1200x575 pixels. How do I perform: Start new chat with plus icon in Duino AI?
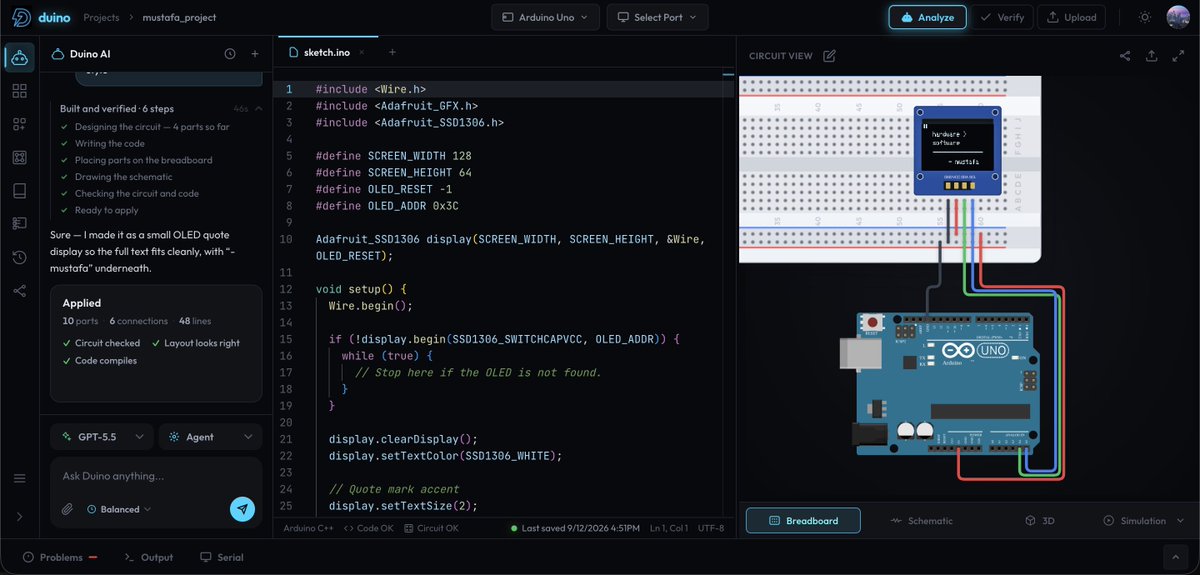coord(255,54)
